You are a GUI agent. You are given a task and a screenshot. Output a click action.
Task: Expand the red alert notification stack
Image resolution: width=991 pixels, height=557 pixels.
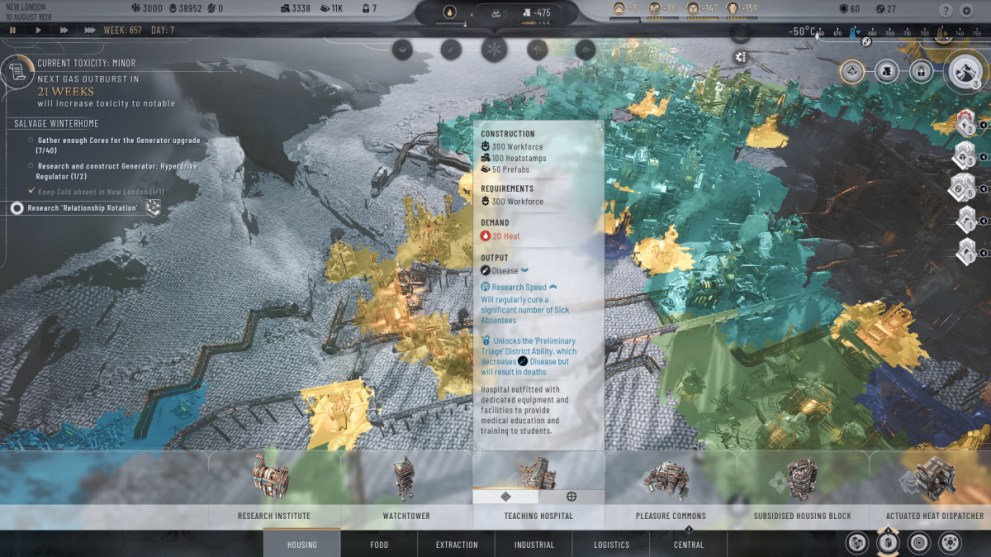964,123
